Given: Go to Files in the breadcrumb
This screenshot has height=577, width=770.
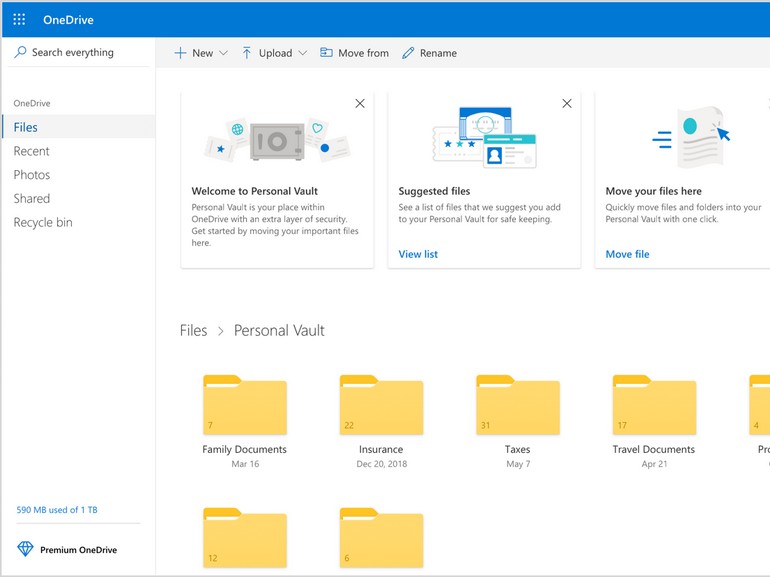Looking at the screenshot, I should 193,330.
